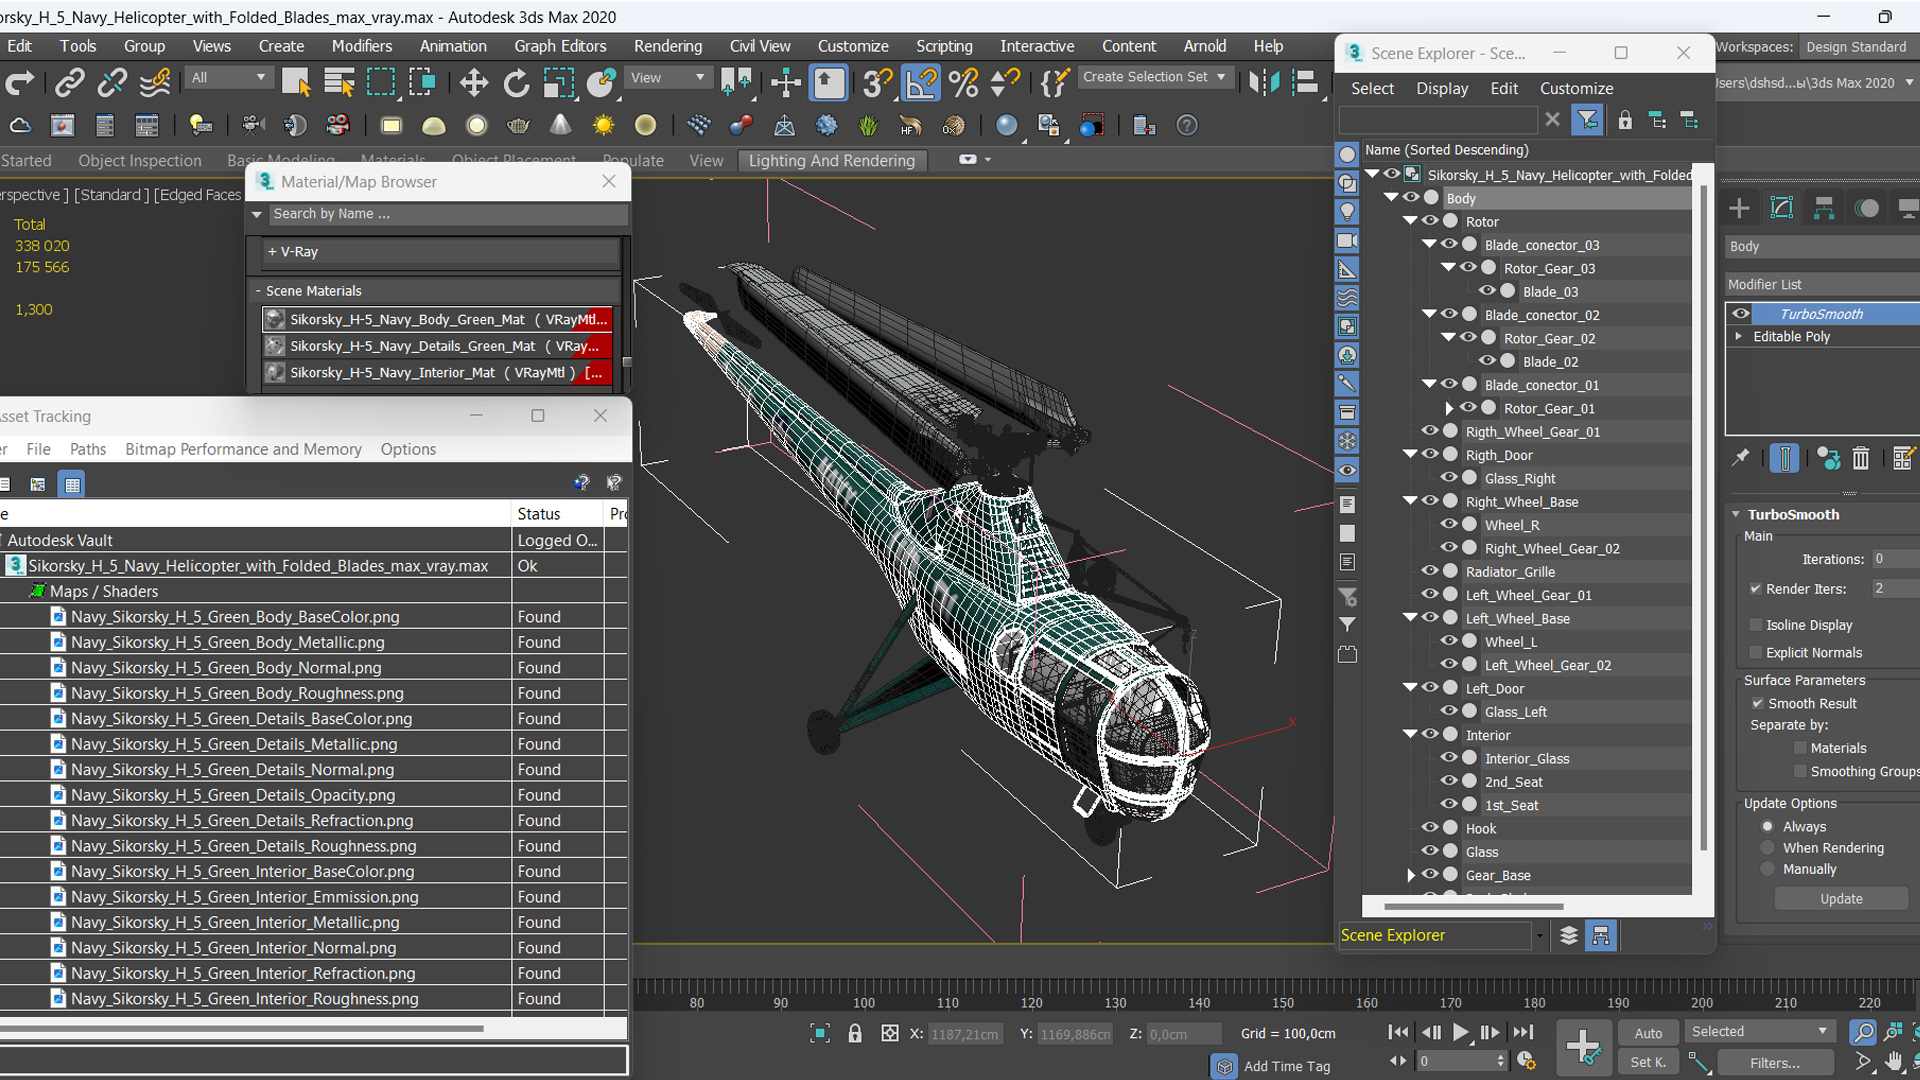Toggle the Angle Snap tool
Screen dimensions: 1920x1080
pos(920,83)
